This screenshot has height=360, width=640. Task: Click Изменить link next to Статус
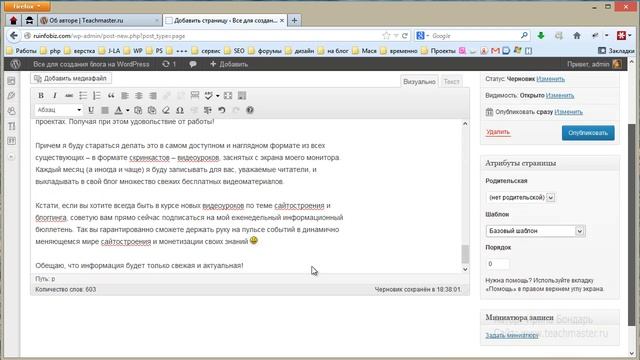[x=550, y=79]
